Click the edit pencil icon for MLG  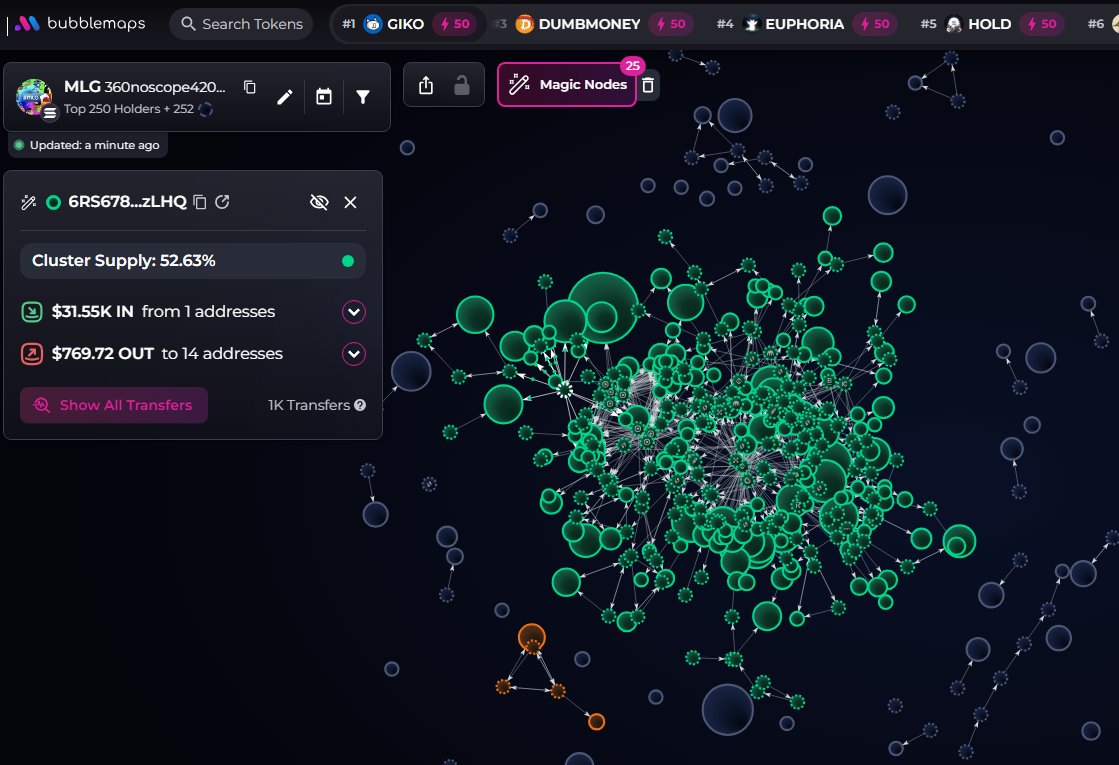pos(285,97)
